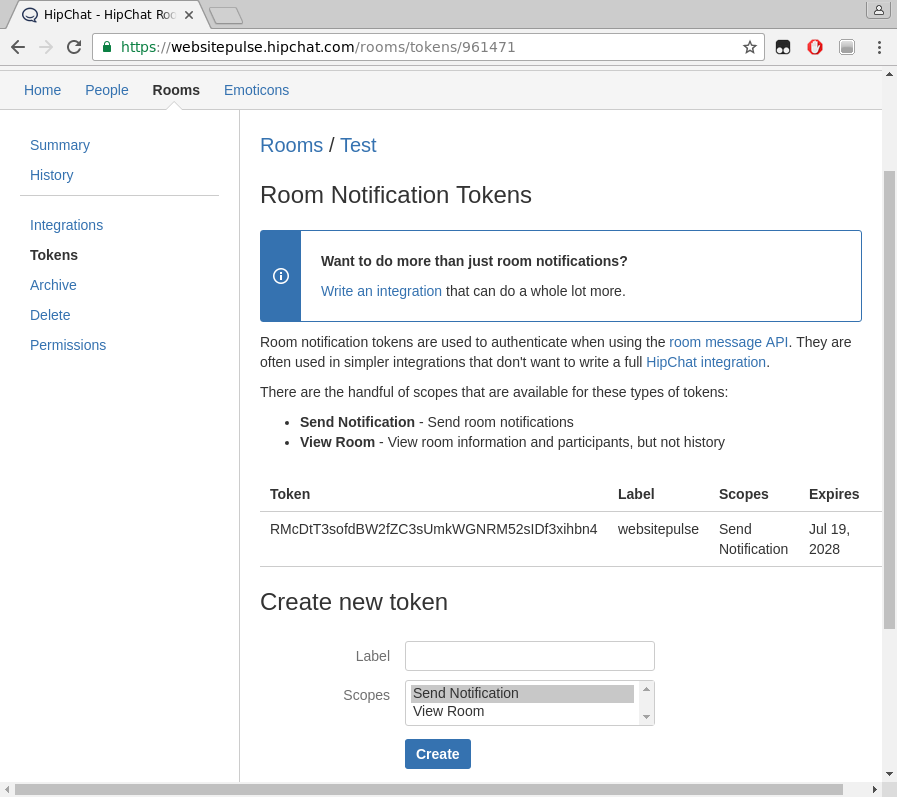Select the Rooms navigation tab

176,90
